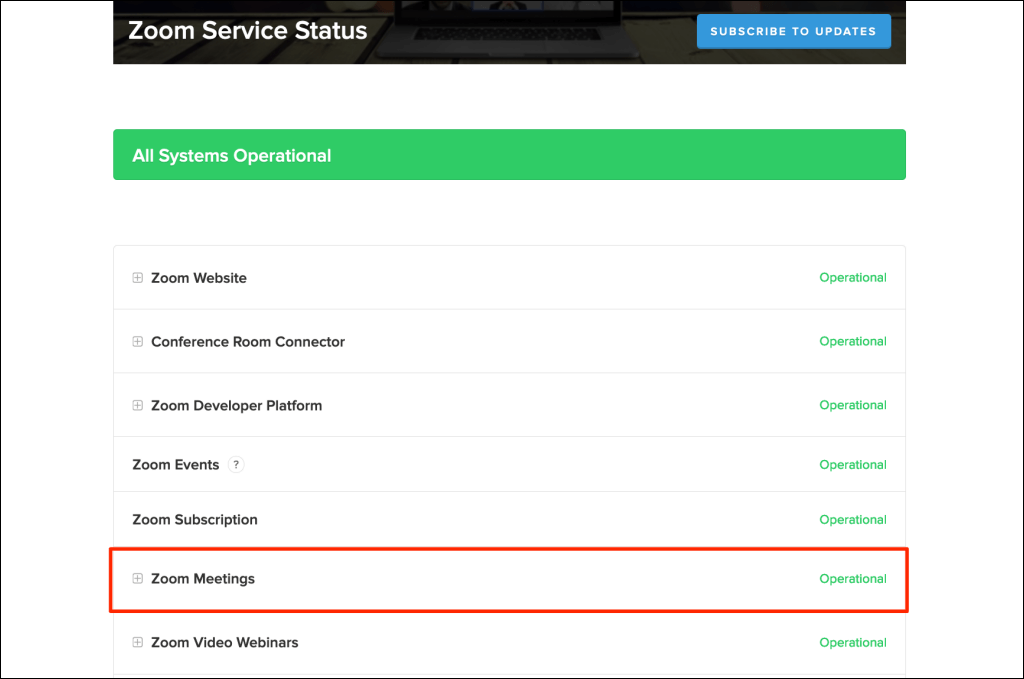The image size is (1024, 679).
Task: Expand the Zoom Developer Platform group
Action: 138,405
